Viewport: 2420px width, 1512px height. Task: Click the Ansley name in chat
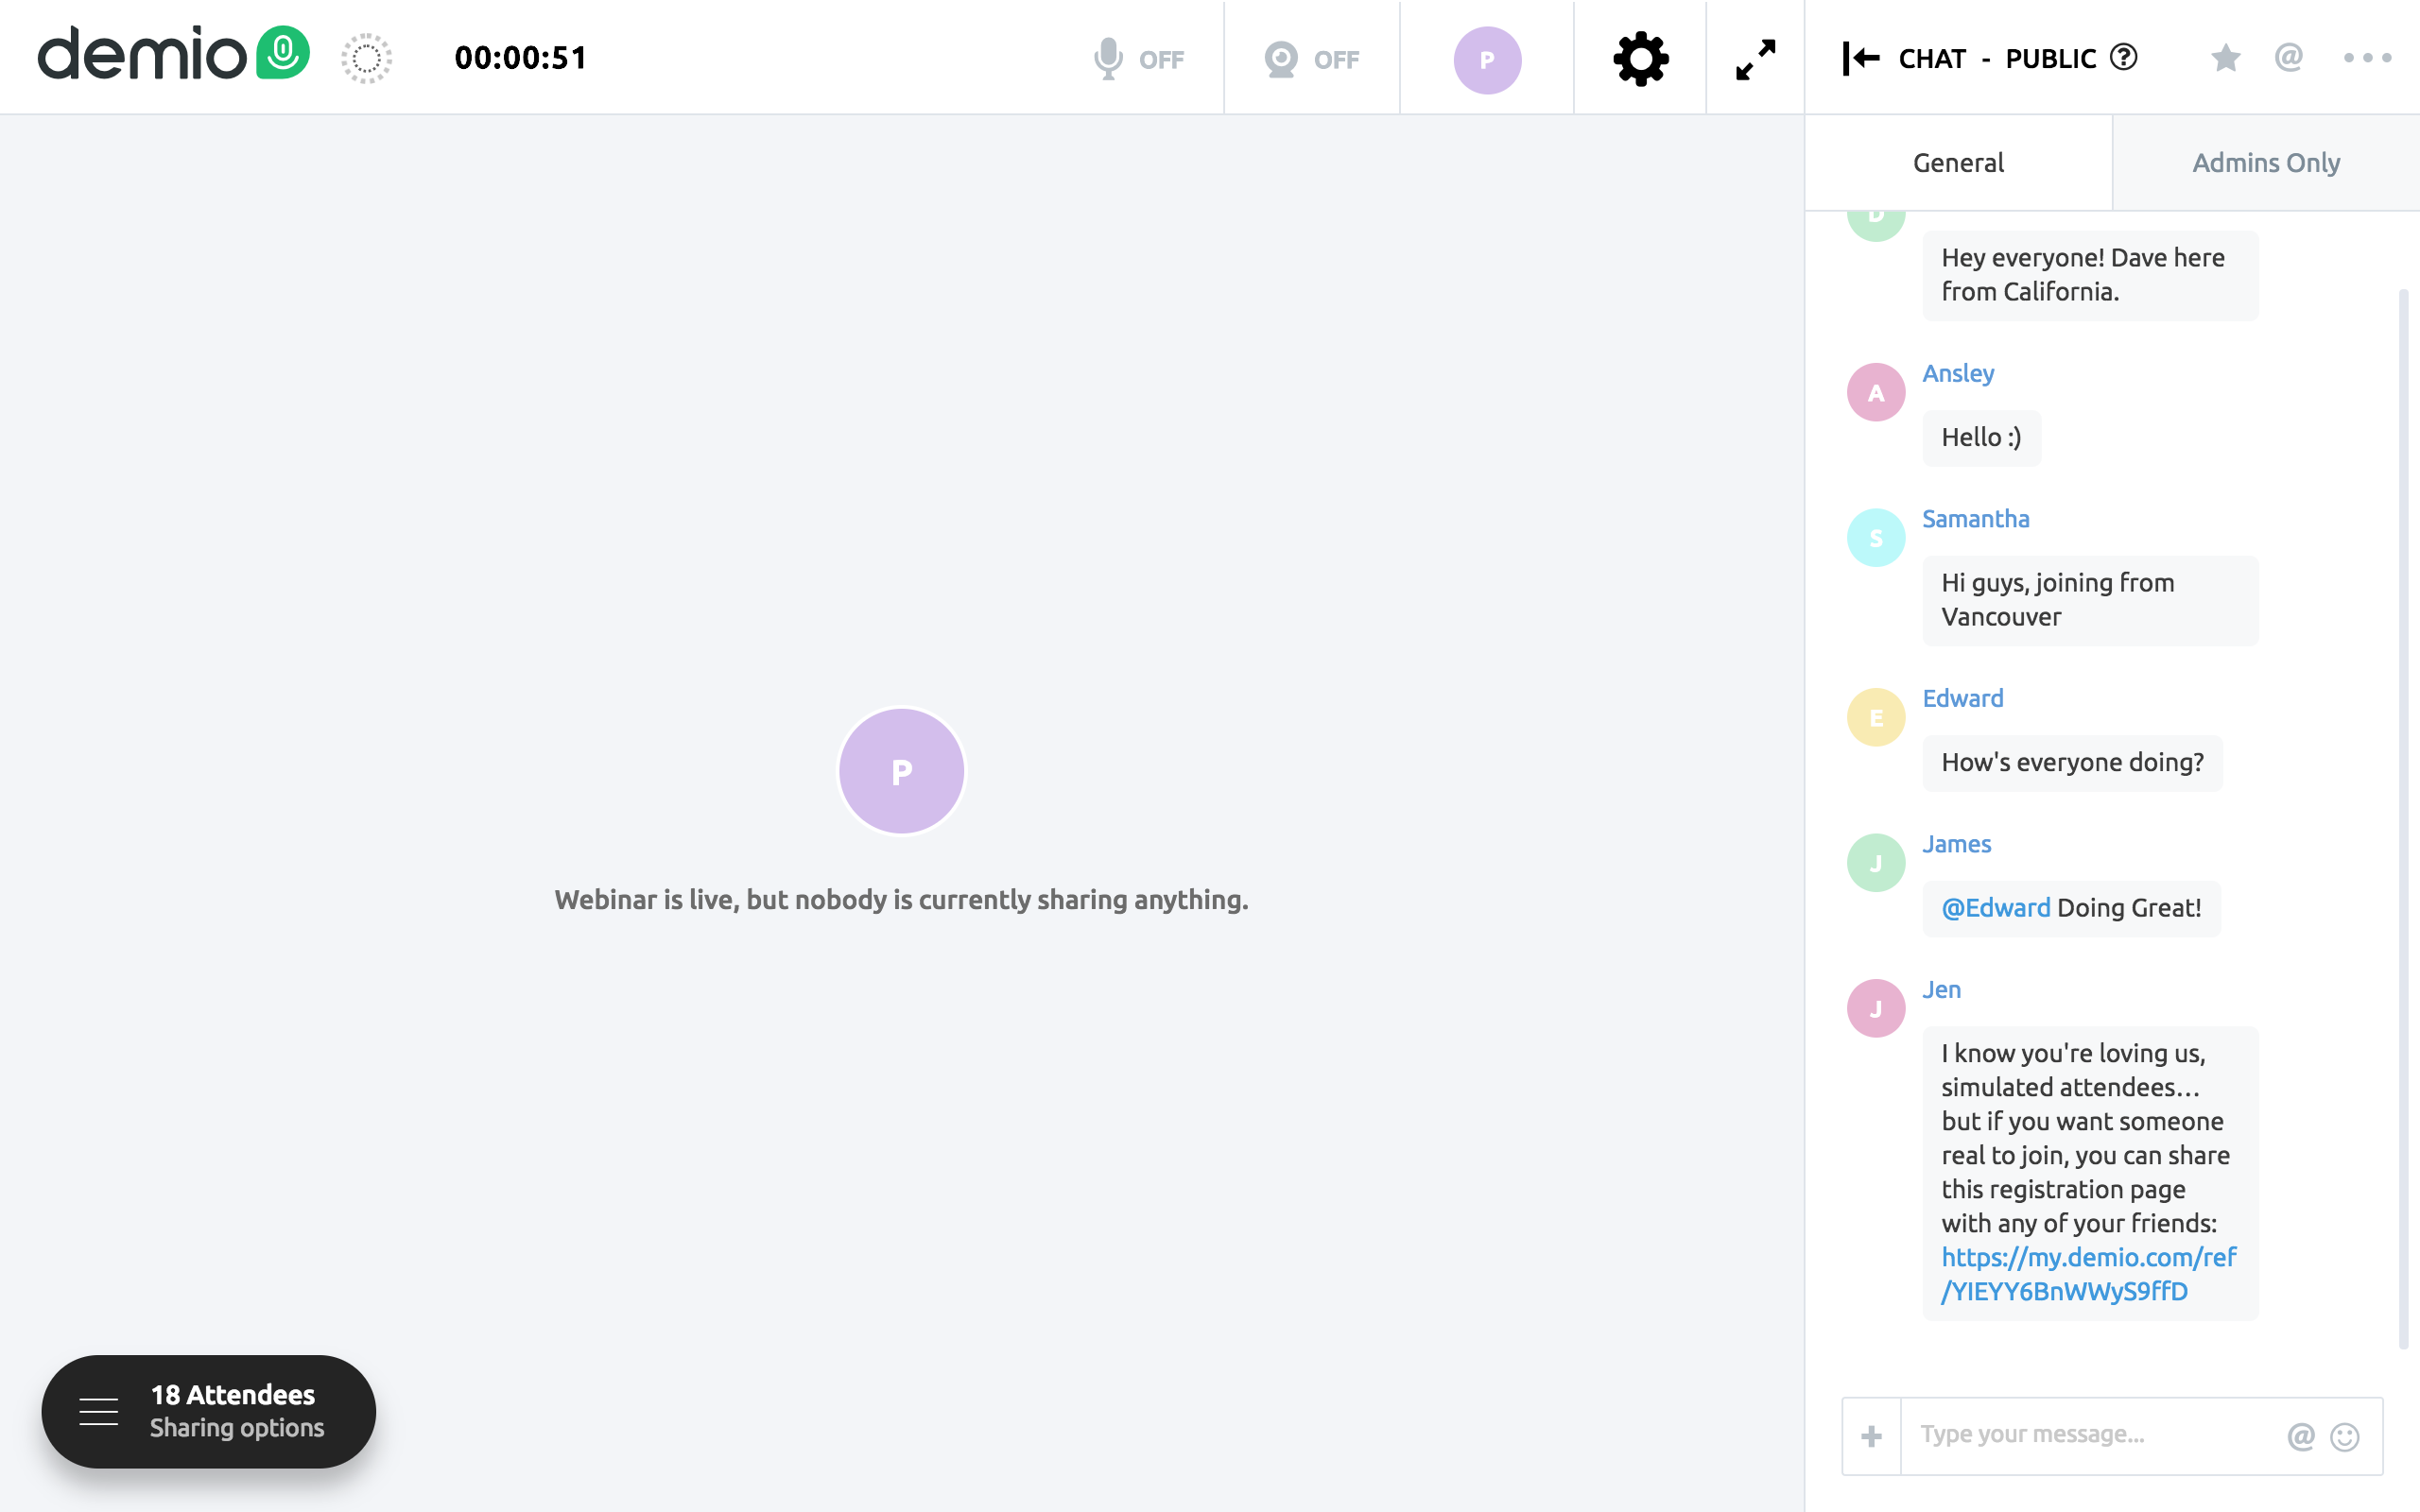click(1958, 373)
